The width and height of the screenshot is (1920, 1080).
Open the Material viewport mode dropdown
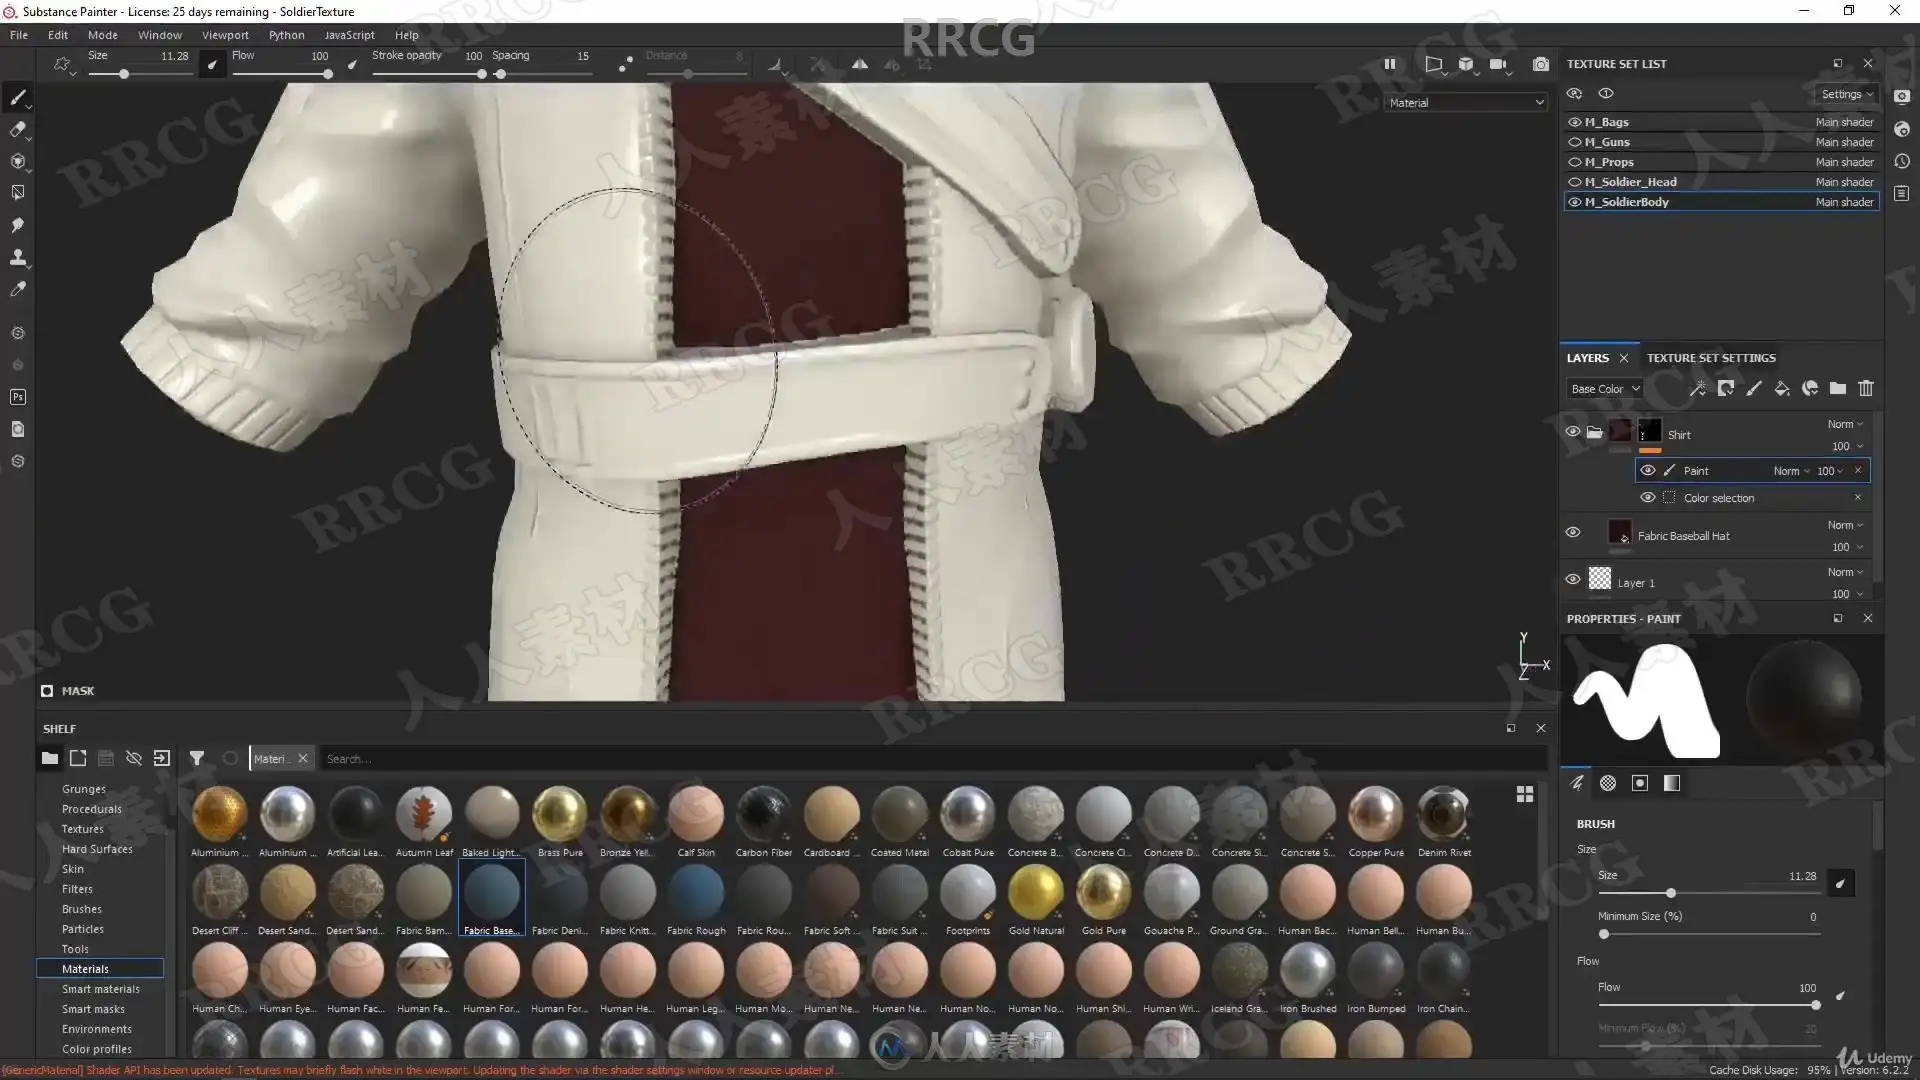pos(1465,103)
